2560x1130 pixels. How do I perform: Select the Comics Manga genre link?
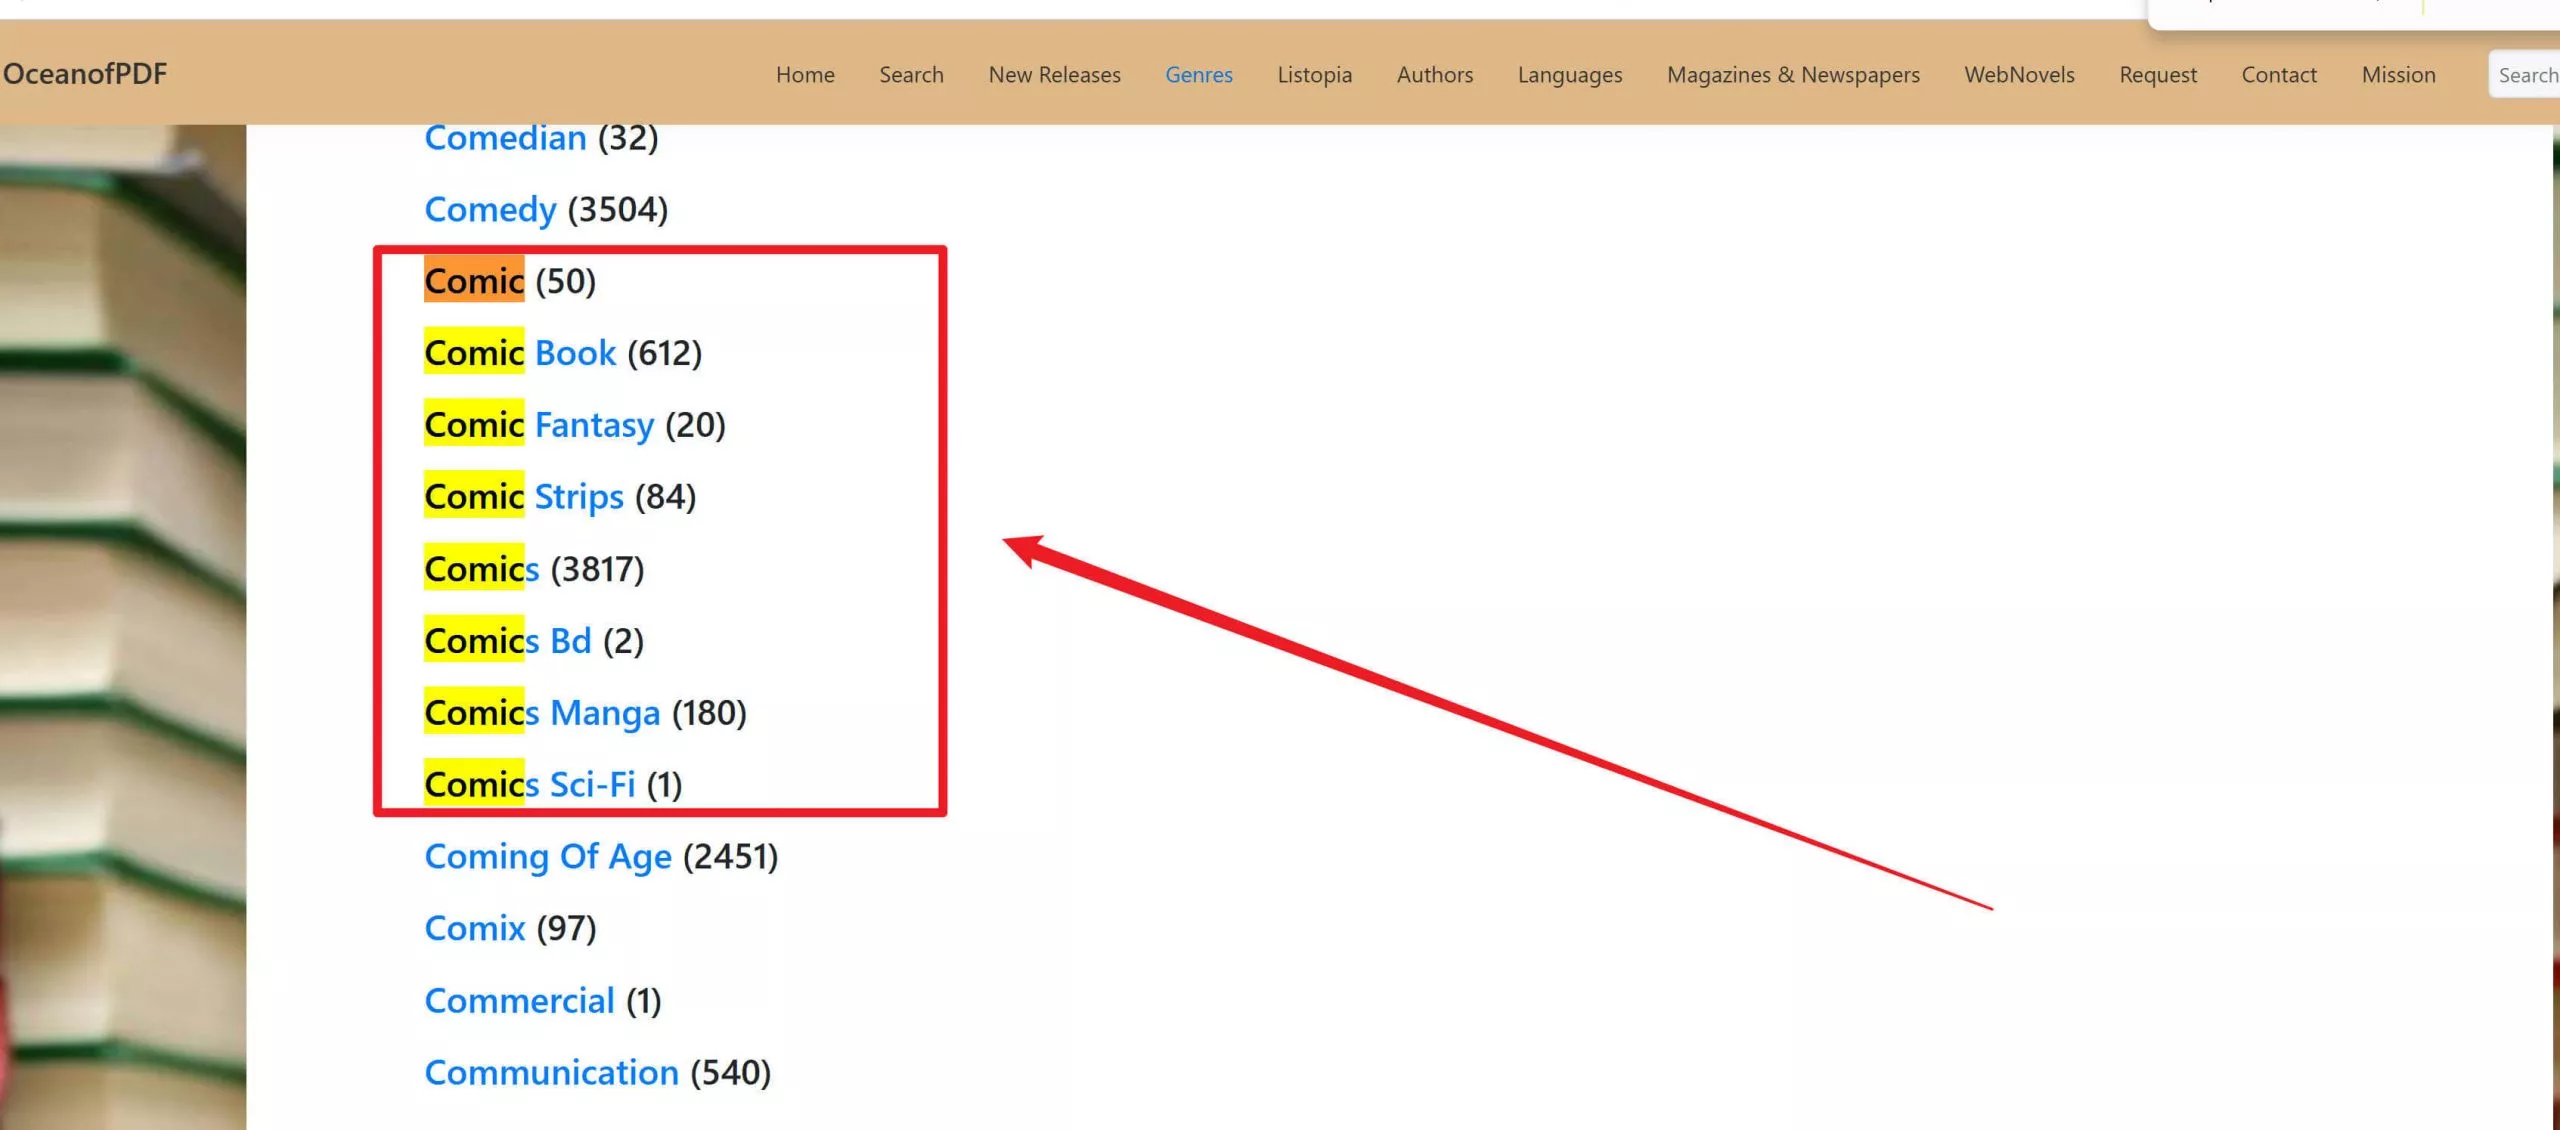click(x=542, y=713)
